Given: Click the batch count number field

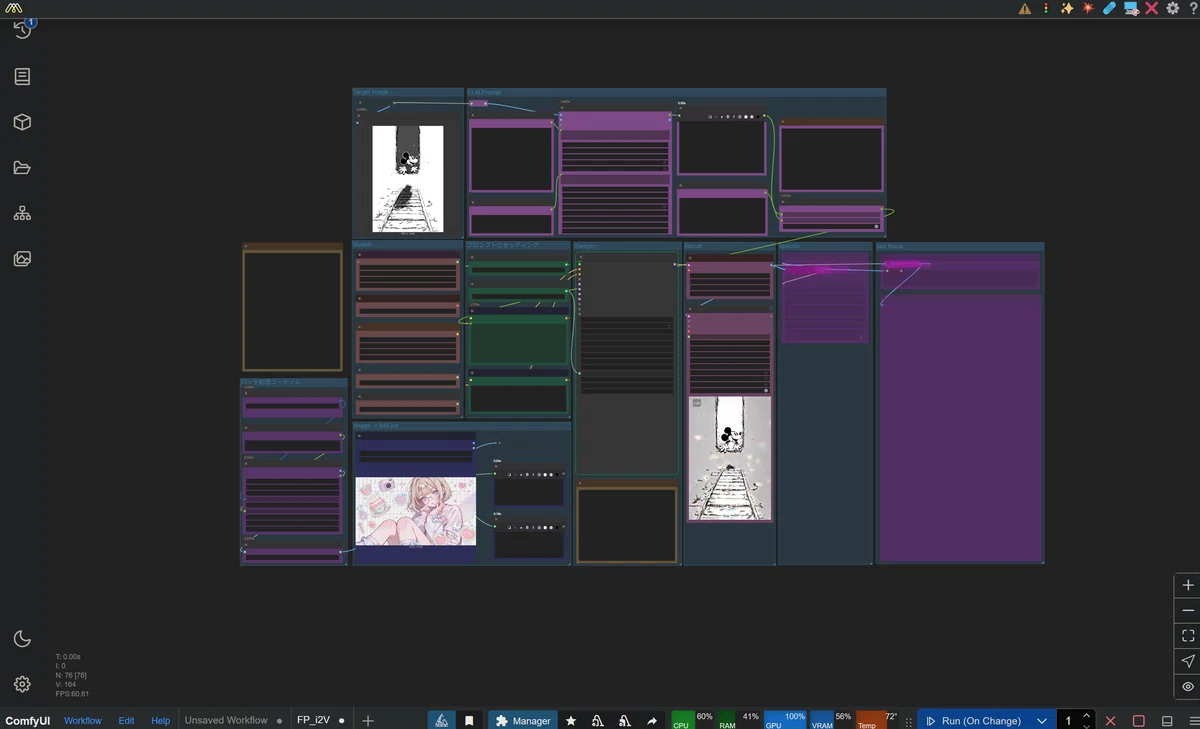Looking at the screenshot, I should [x=1068, y=721].
